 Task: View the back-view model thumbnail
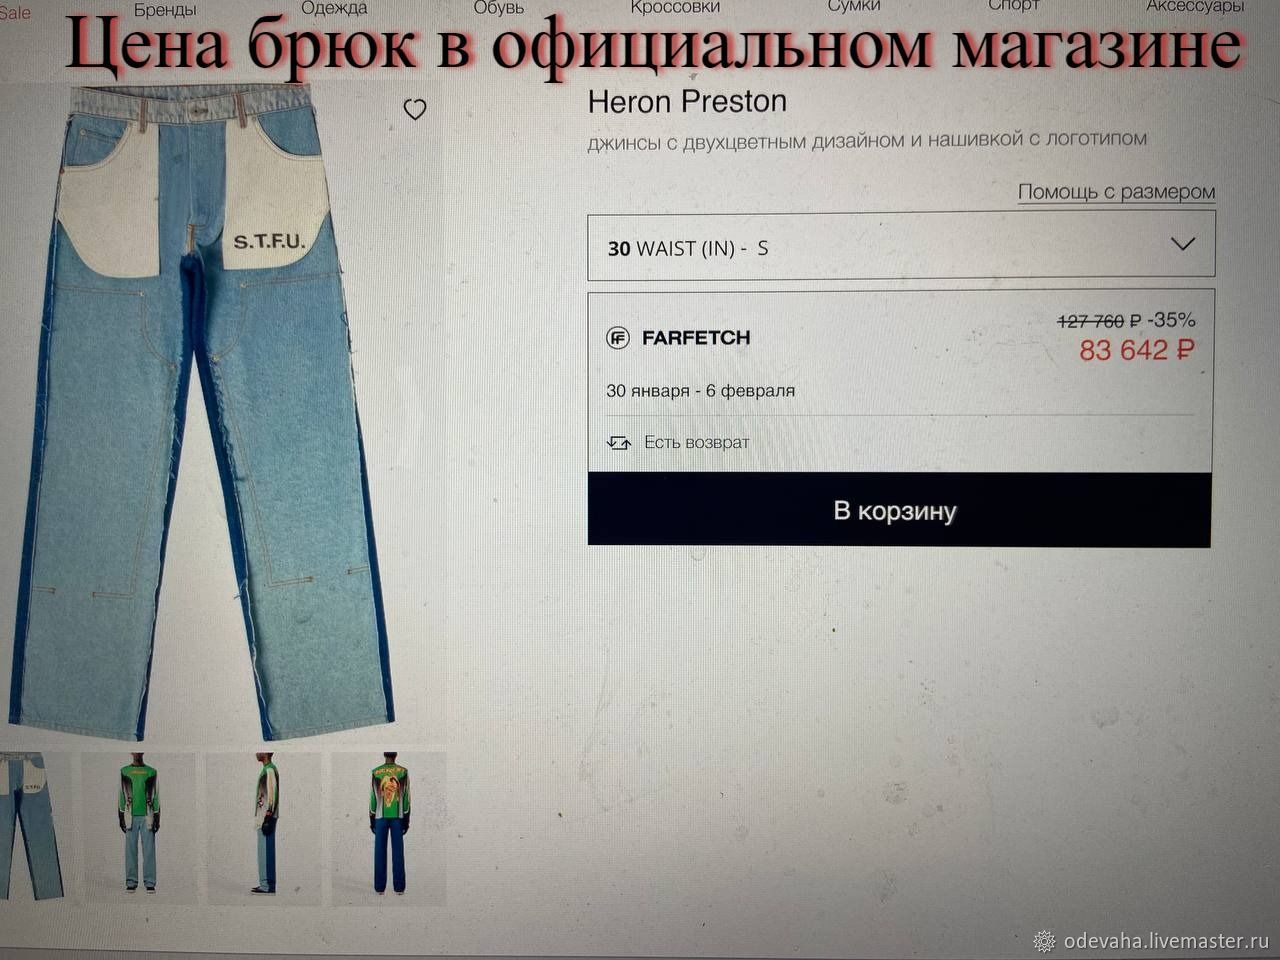click(x=390, y=824)
